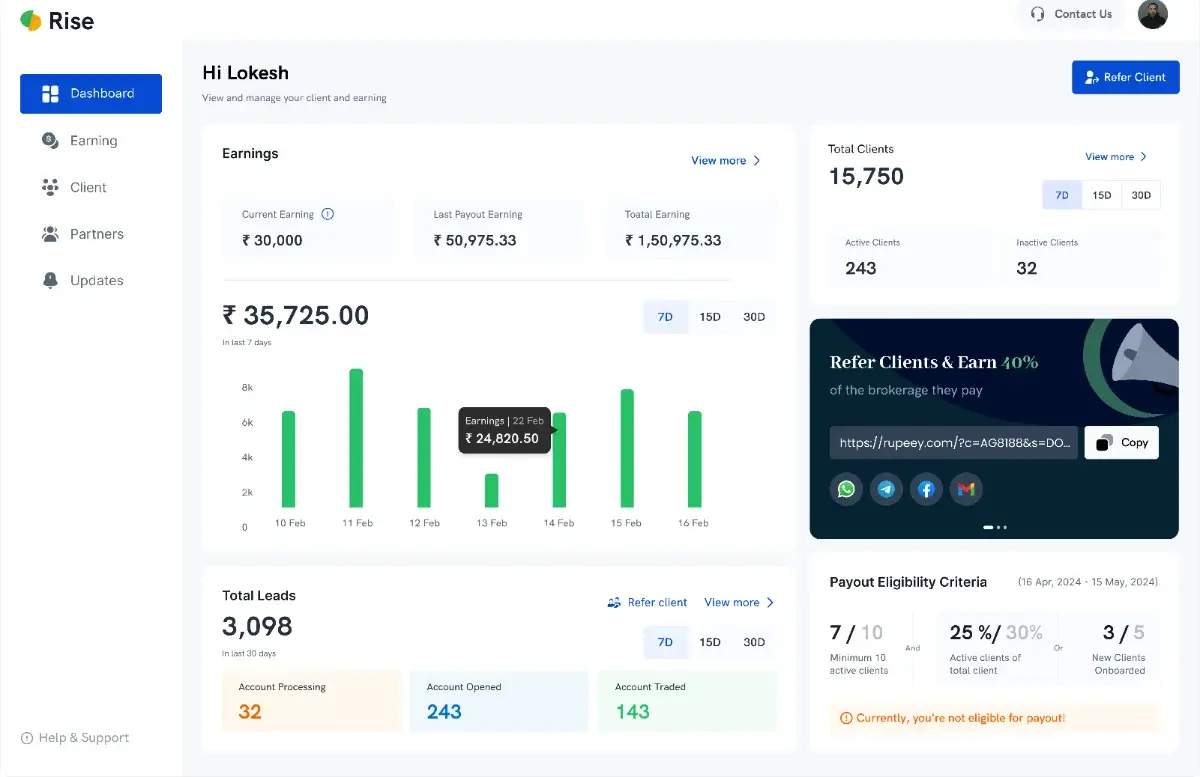Click the Current Earning ₹ 30,000 value
This screenshot has width=1200, height=777.
pos(272,241)
